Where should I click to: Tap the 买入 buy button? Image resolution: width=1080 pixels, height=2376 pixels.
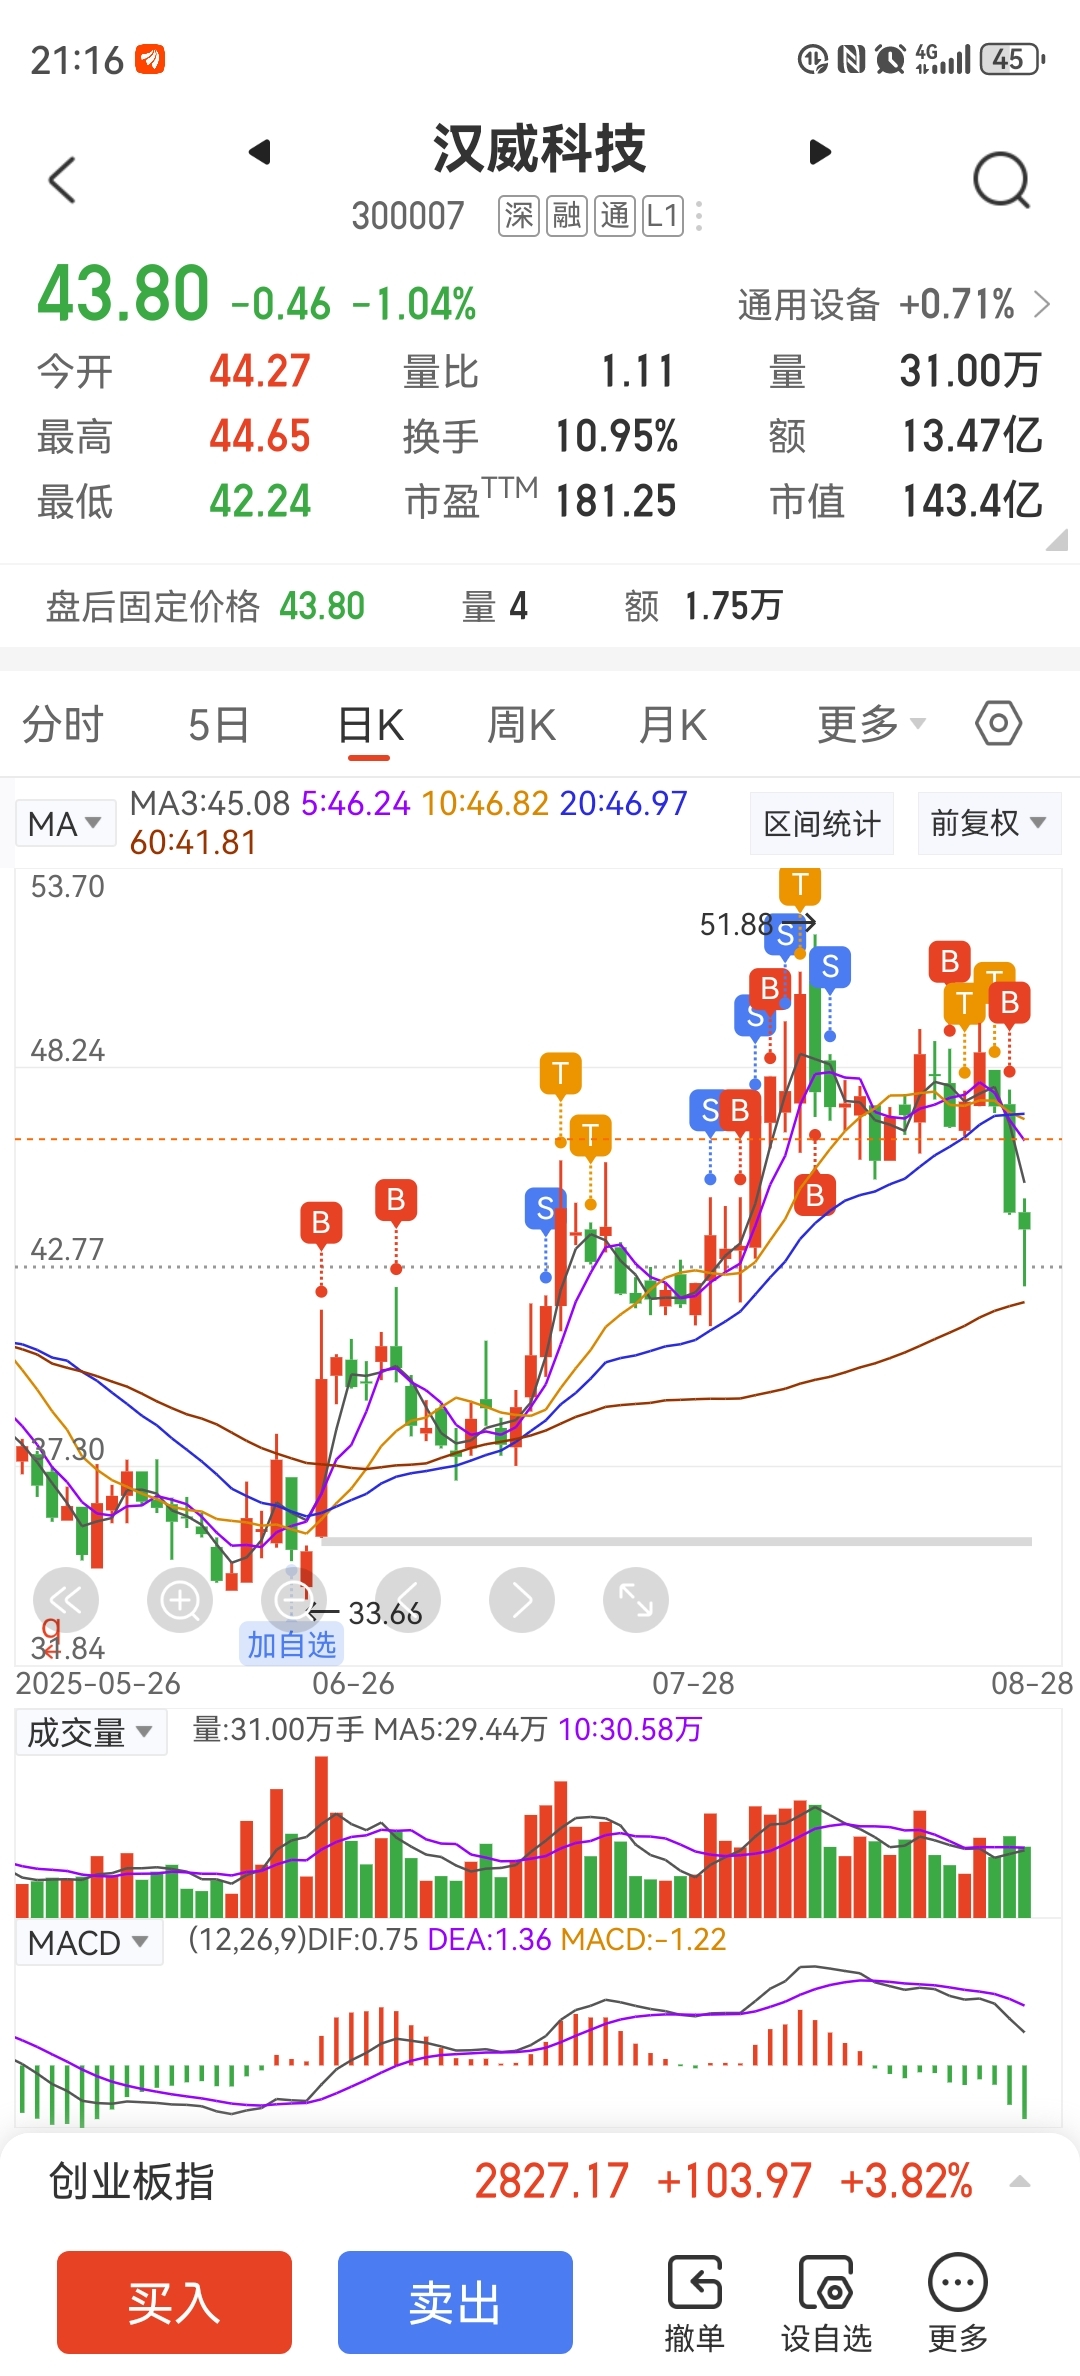point(174,2302)
